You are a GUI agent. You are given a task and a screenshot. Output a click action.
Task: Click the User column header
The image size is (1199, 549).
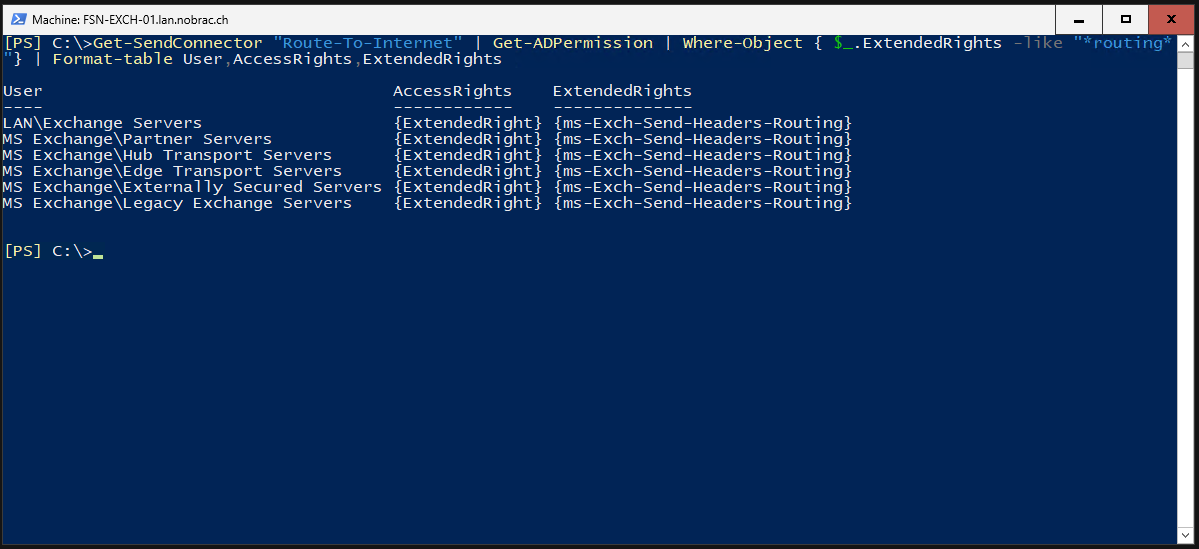point(22,91)
